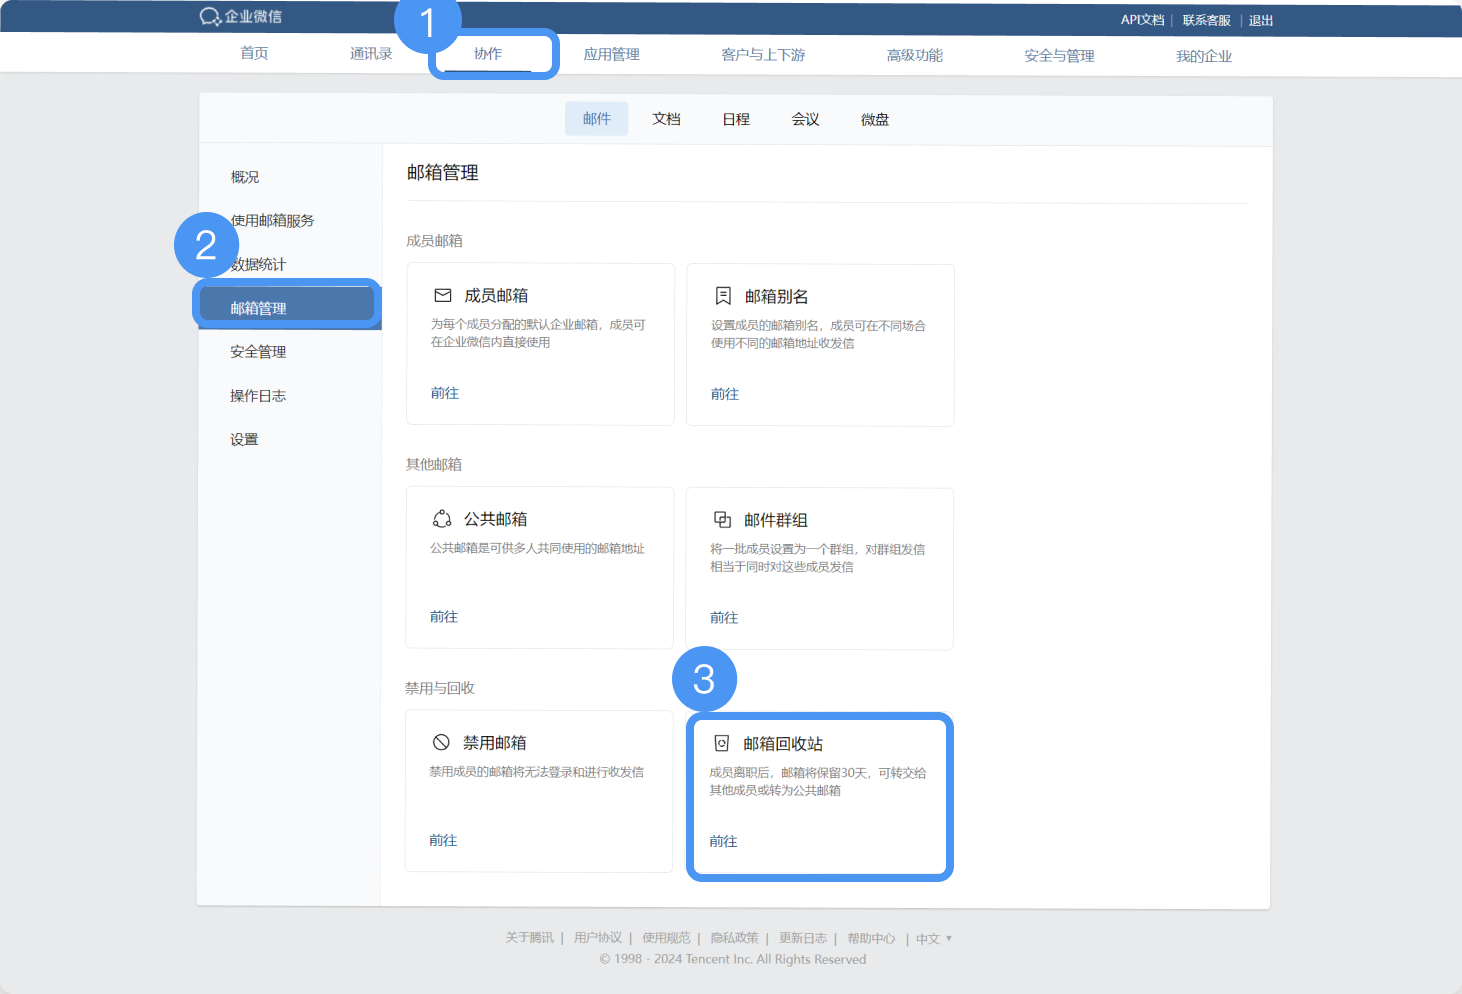Viewport: 1462px width, 994px height.
Task: Open the API文档 link
Action: pos(1142,20)
